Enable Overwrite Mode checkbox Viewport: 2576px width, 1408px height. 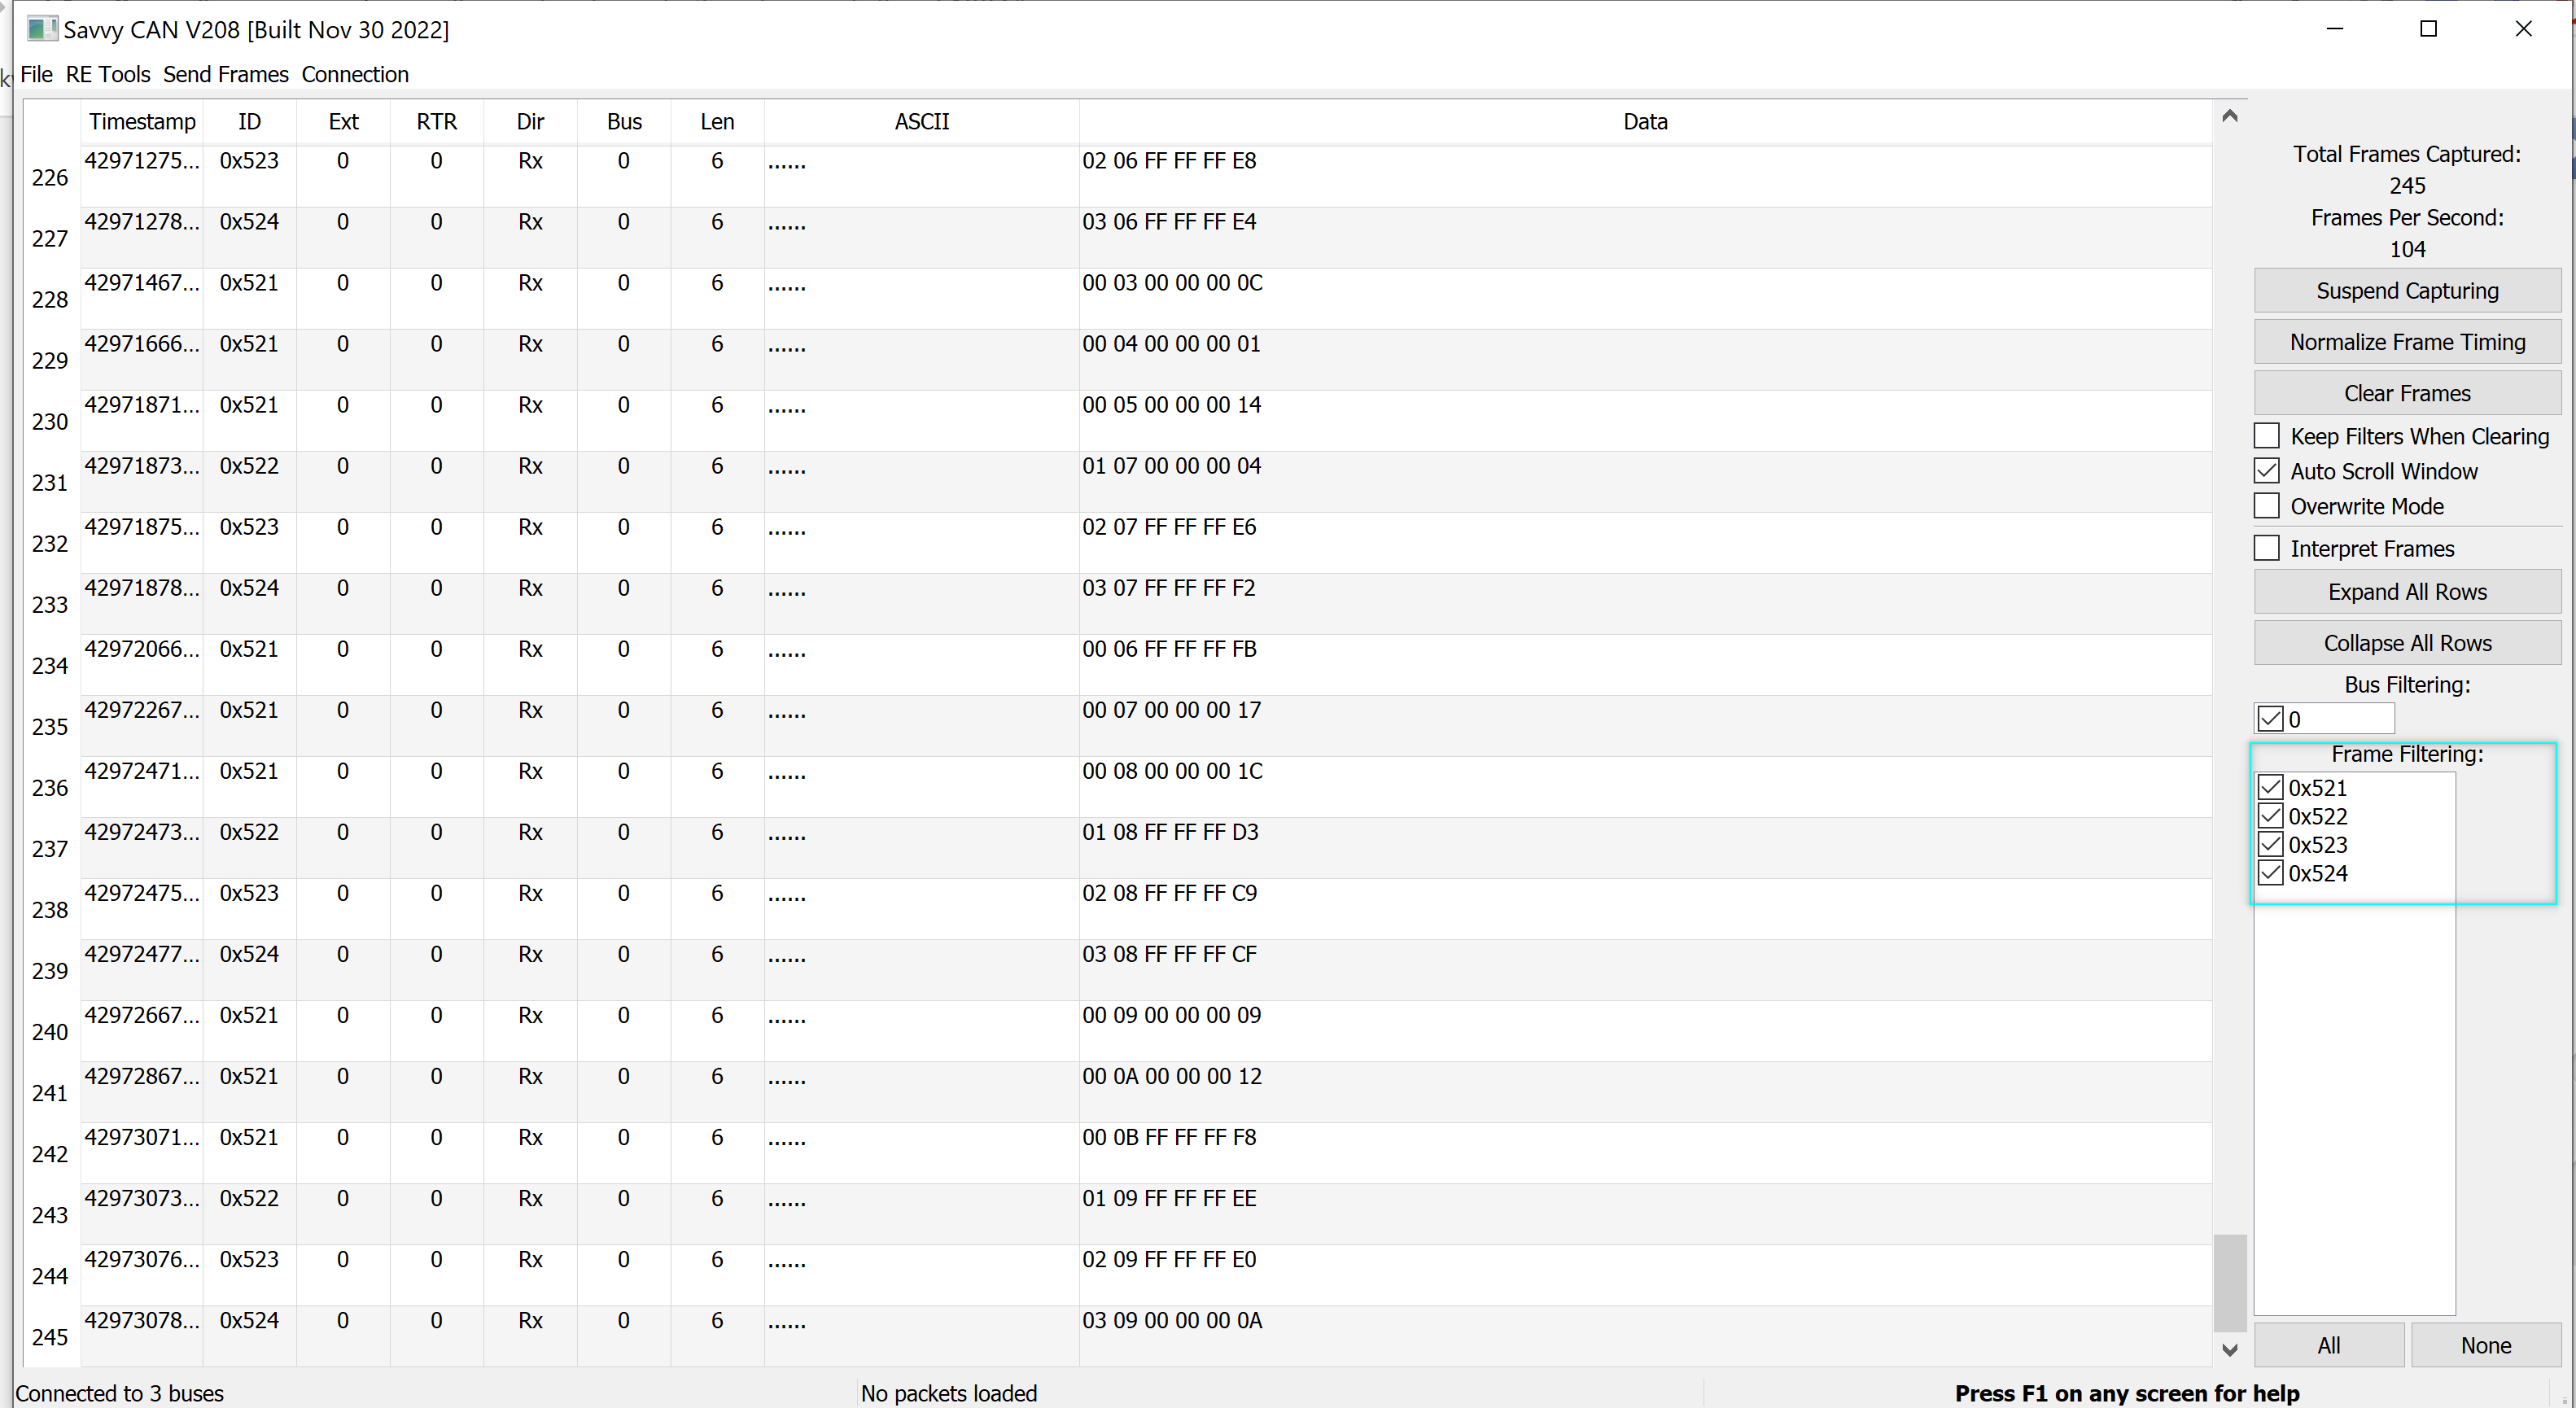2267,506
